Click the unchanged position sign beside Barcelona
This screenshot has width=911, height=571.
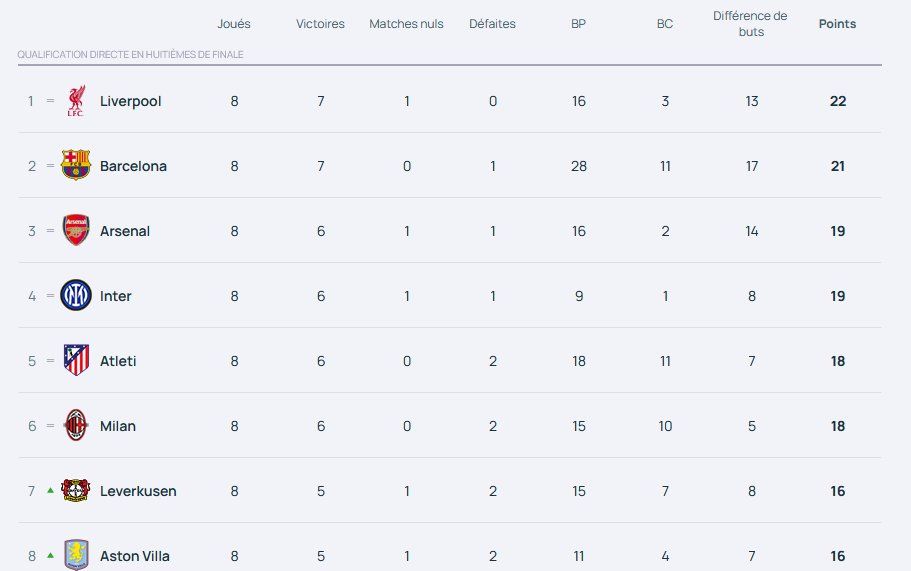51,166
